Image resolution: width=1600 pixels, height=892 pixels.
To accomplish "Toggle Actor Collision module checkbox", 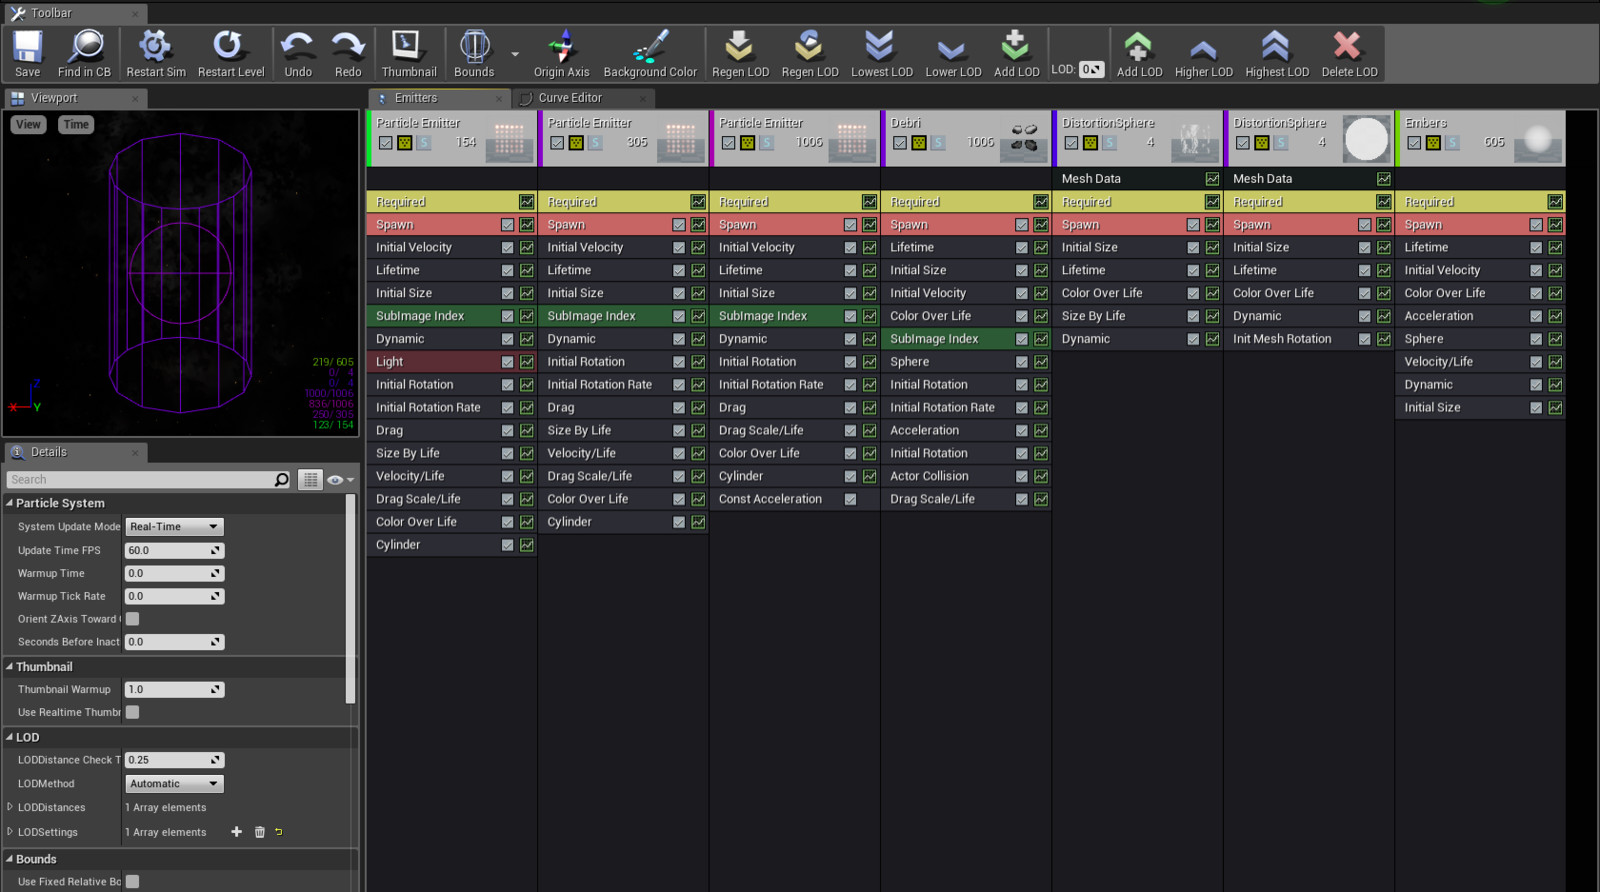I will [1022, 476].
